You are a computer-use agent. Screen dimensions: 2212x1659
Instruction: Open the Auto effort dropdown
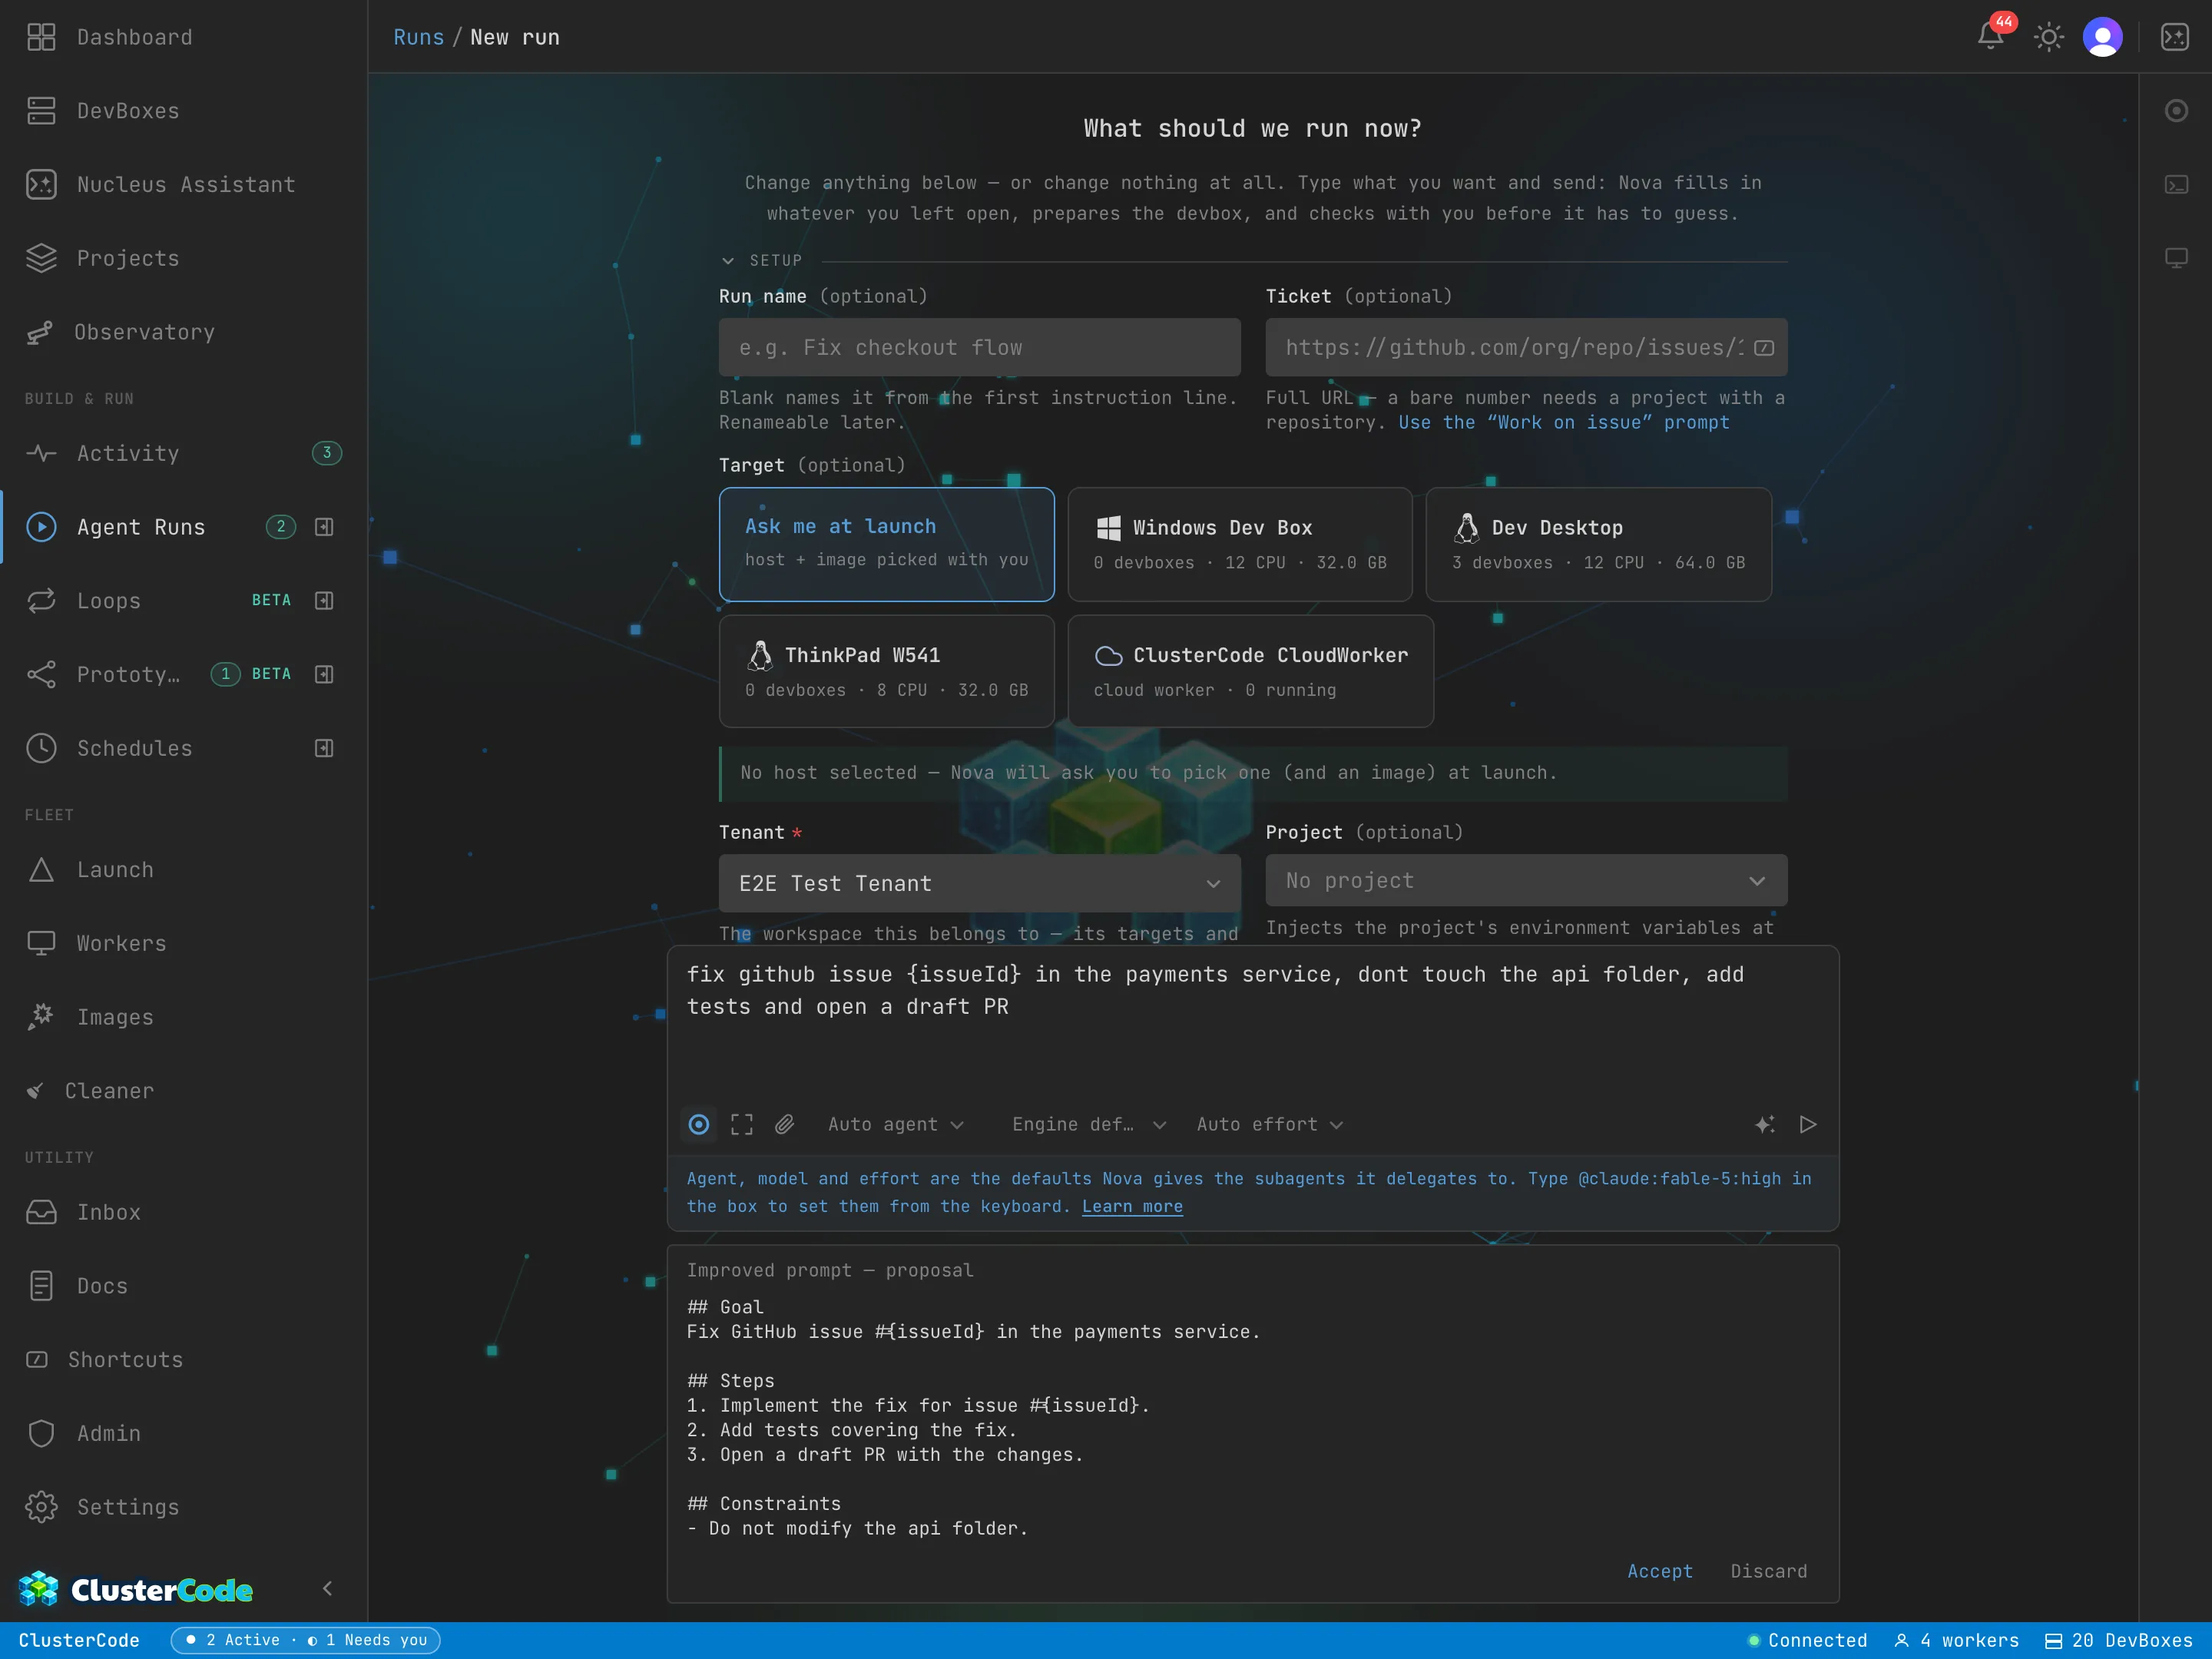point(1269,1124)
